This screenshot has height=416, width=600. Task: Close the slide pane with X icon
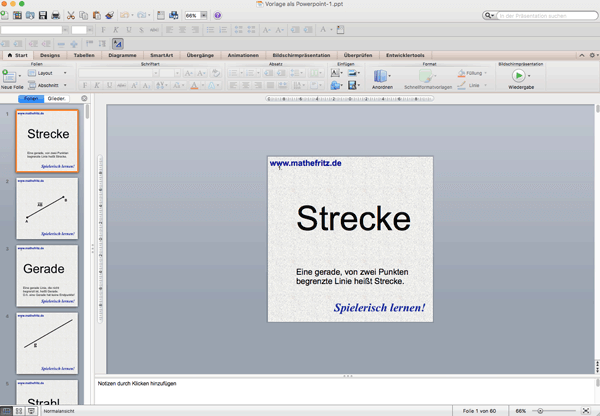[x=84, y=98]
